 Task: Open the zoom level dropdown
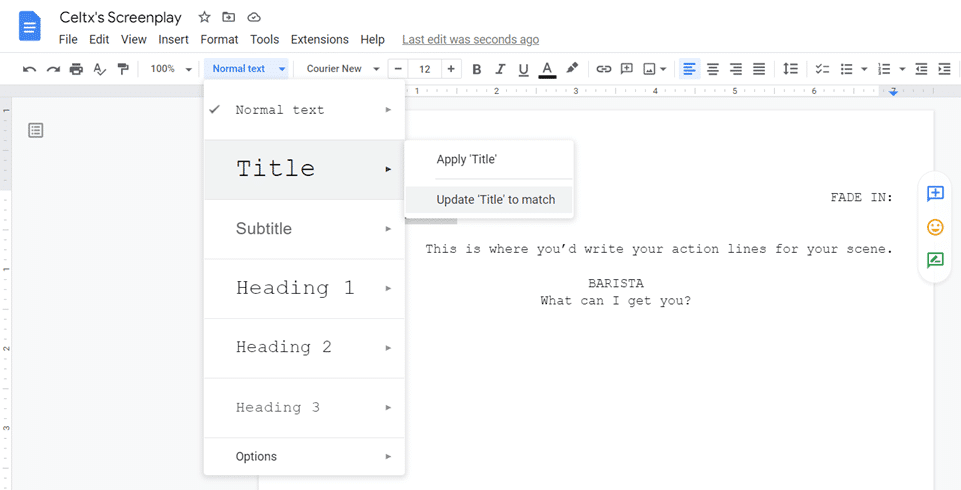point(171,69)
